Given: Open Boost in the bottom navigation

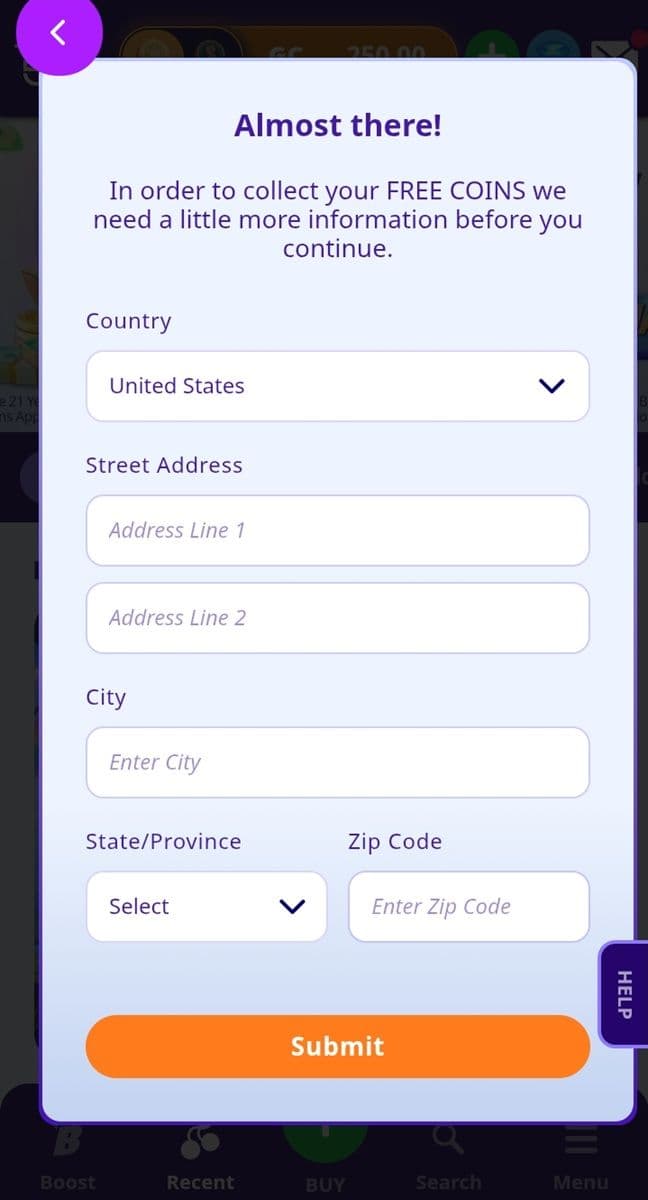Looking at the screenshot, I should pos(67,1155).
